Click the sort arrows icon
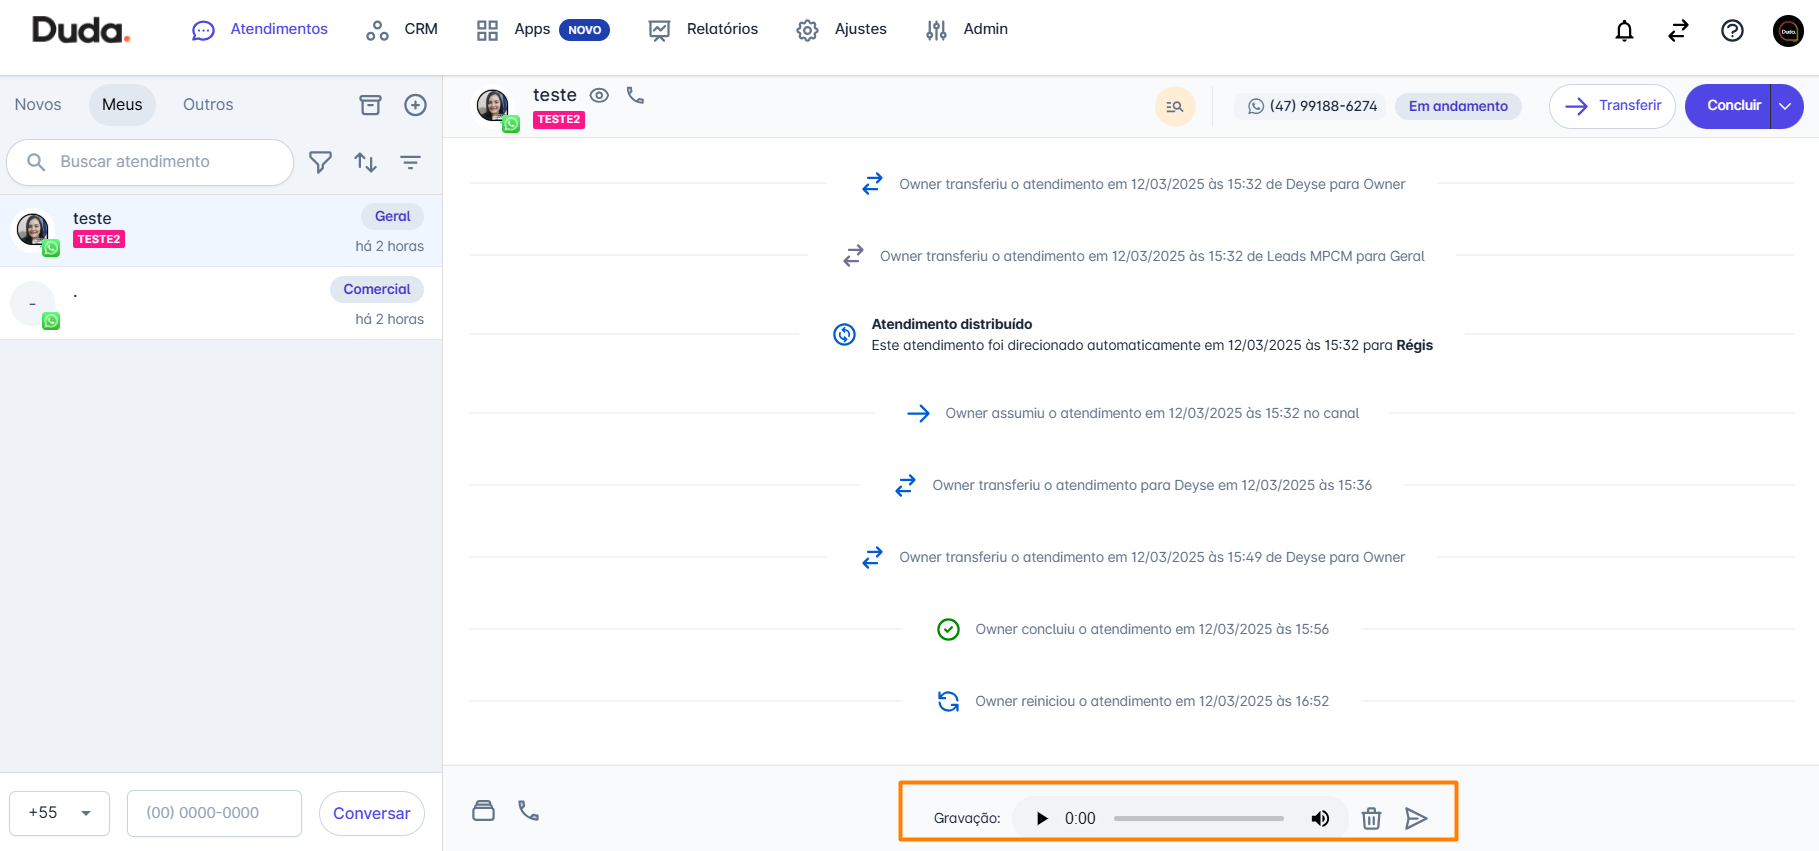Screen dimensions: 1819x851 pyautogui.click(x=365, y=162)
